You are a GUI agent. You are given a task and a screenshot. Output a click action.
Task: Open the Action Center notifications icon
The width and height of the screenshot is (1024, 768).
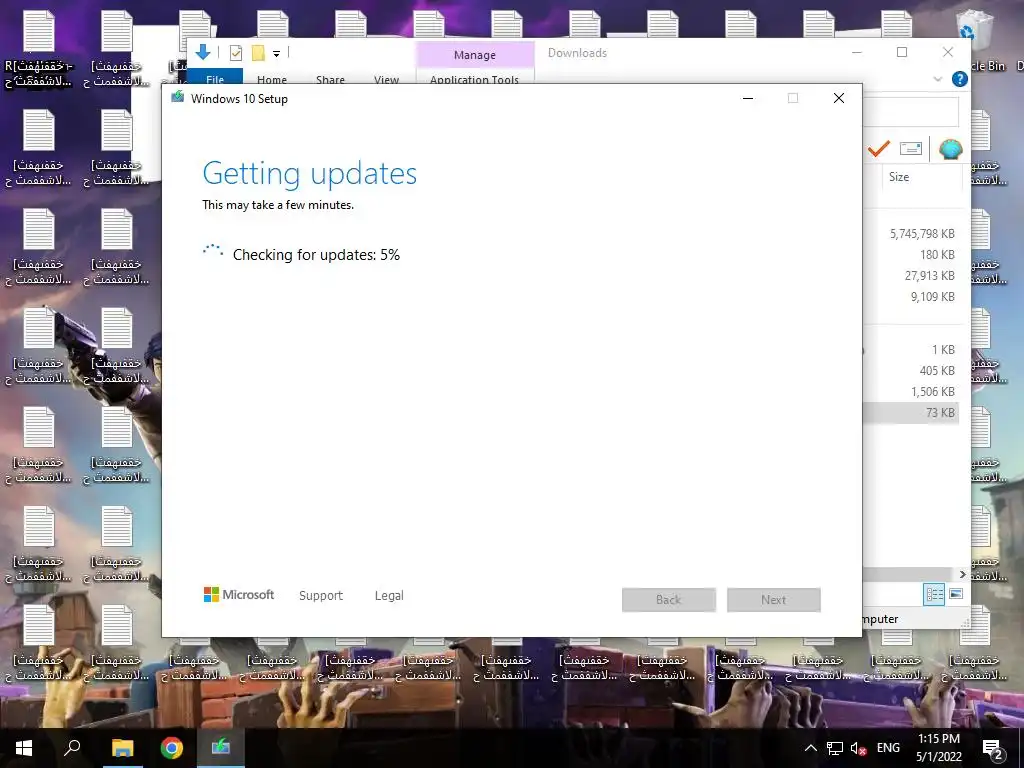[993, 748]
